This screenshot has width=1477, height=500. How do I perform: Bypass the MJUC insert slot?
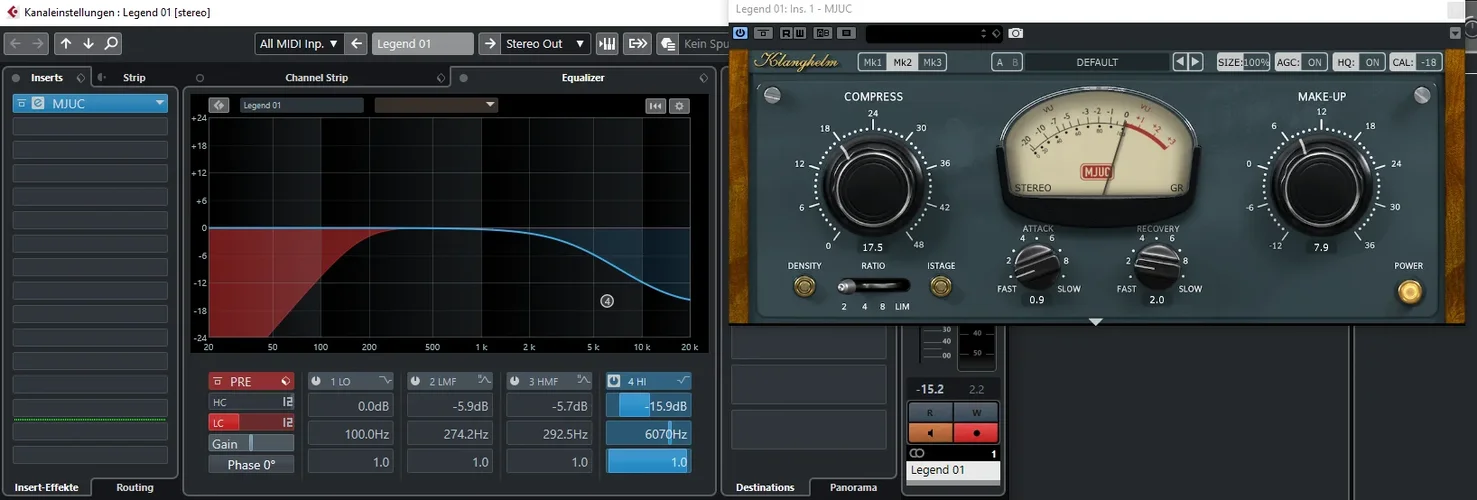point(22,103)
